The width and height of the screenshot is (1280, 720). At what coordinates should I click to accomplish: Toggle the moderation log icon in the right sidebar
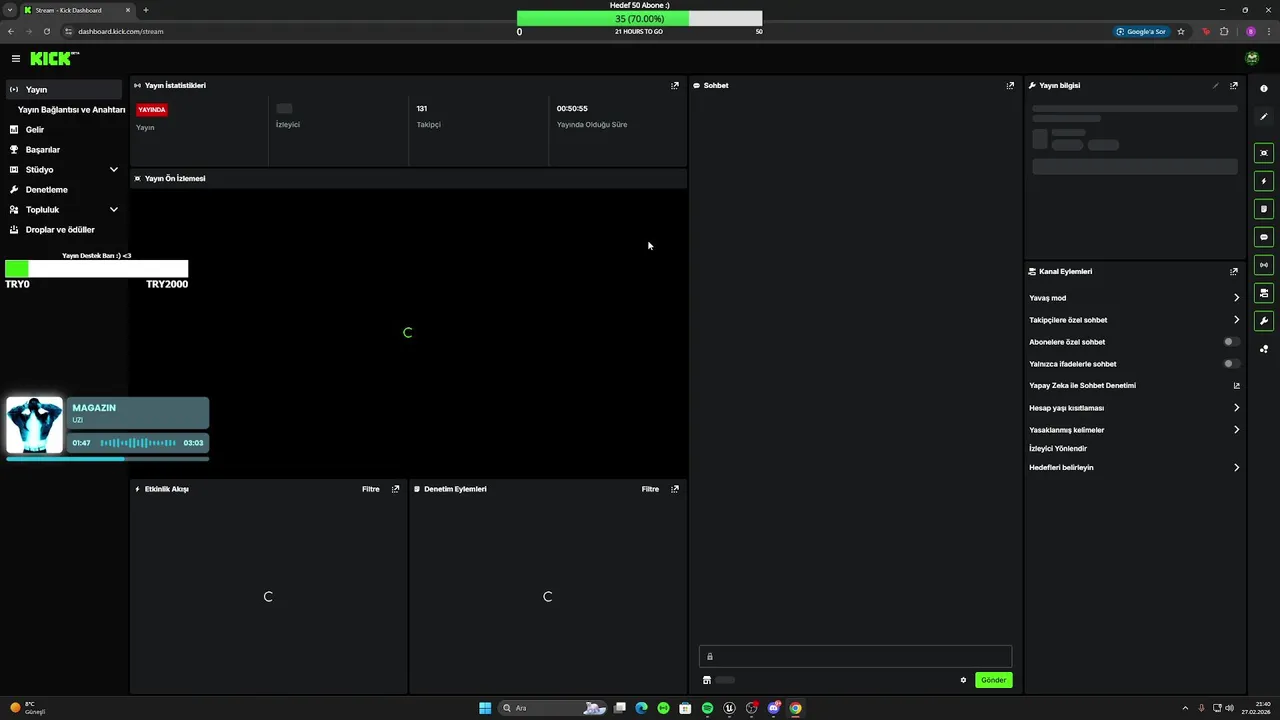click(1264, 209)
